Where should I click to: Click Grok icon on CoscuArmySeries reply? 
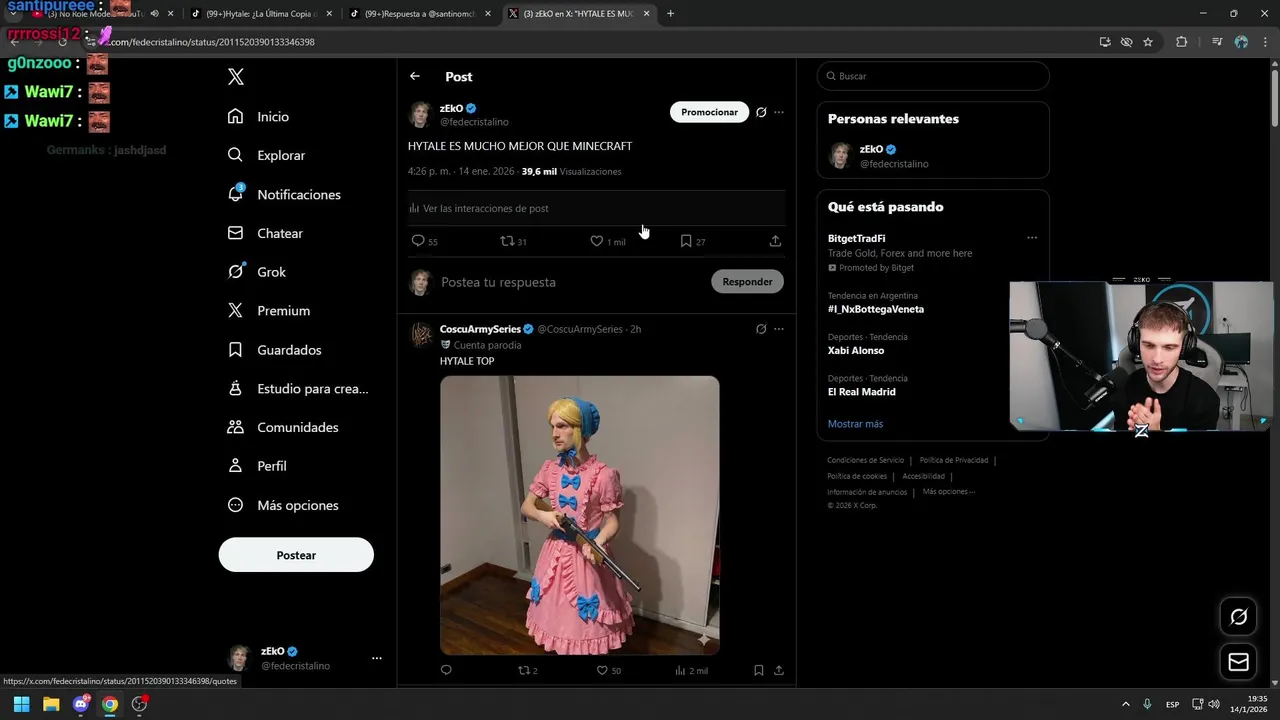pyautogui.click(x=761, y=329)
